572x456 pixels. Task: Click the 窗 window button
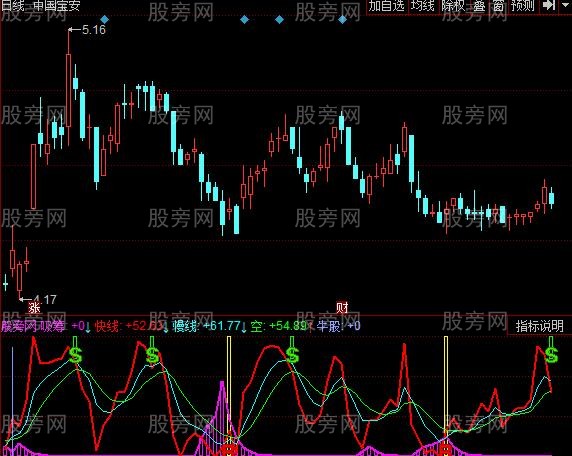498,6
